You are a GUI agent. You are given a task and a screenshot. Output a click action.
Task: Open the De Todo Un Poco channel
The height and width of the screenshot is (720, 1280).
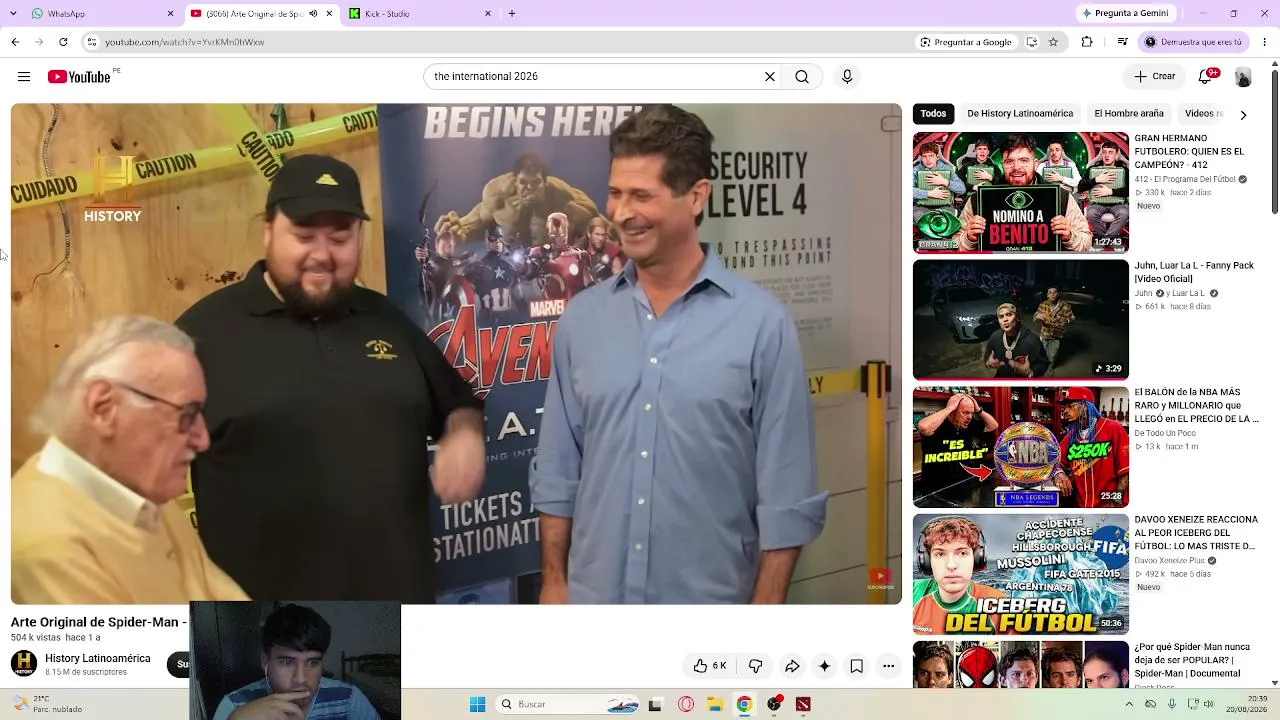[x=1165, y=433]
